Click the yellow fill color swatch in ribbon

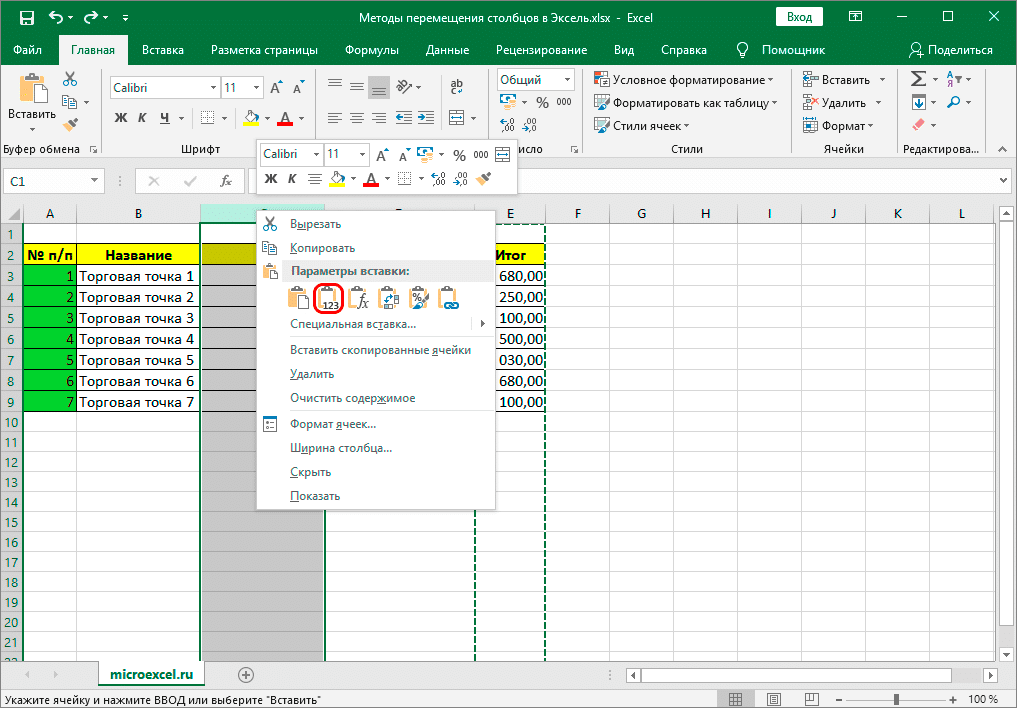coord(251,118)
